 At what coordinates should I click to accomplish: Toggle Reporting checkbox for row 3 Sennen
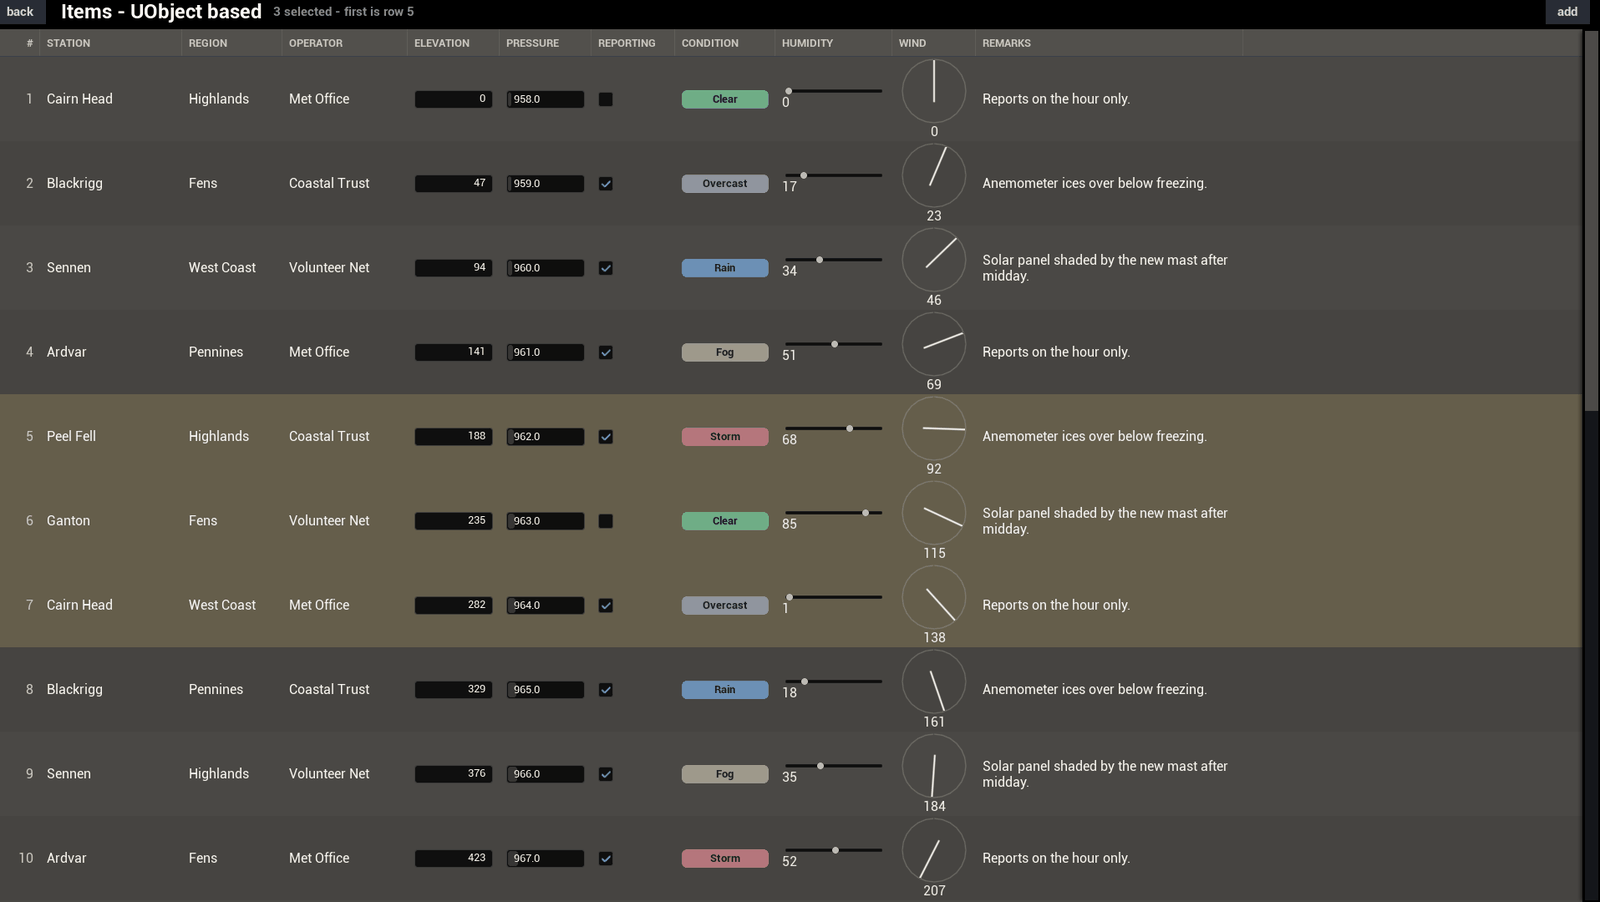point(606,268)
